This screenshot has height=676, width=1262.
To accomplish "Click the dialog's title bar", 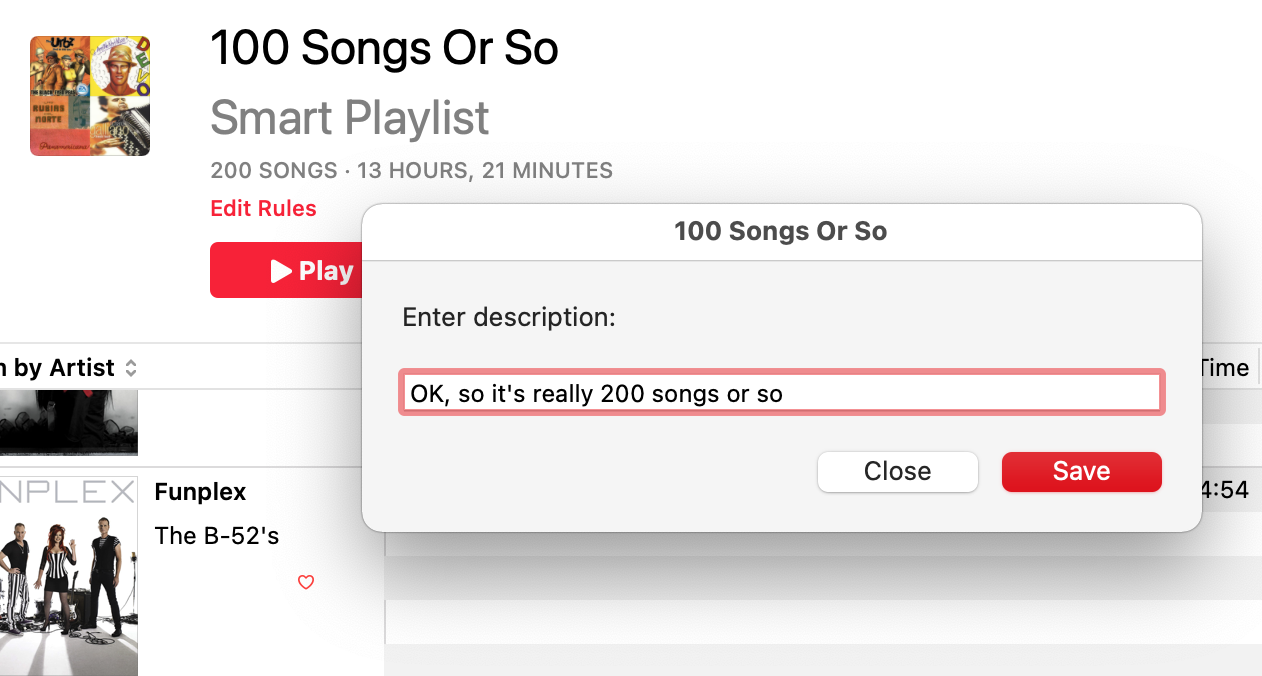I will coord(780,232).
